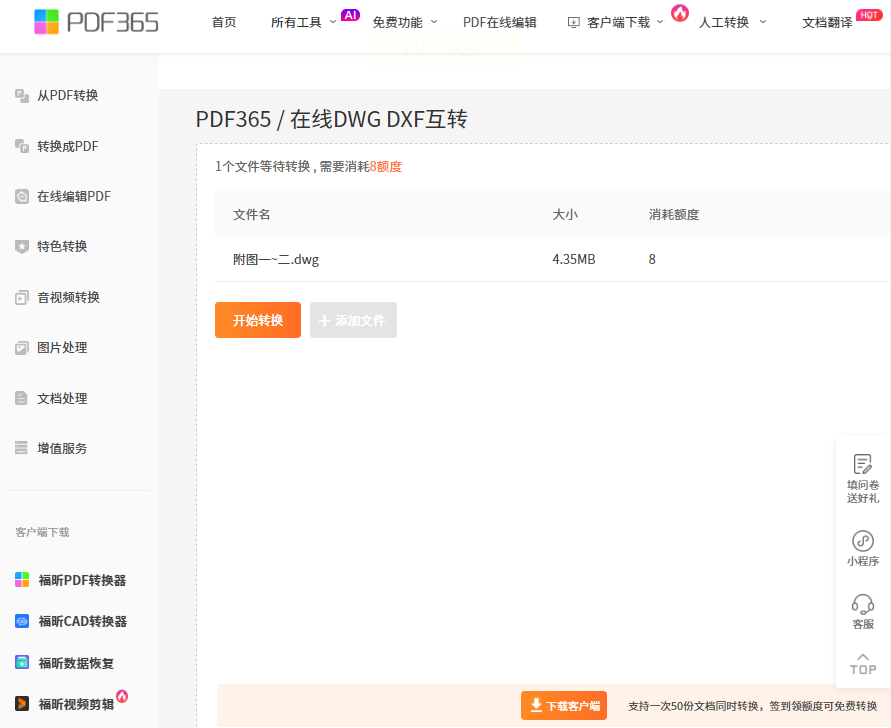This screenshot has height=728, width=891.
Task: Select 转换成PDF in the sidebar
Action: (68, 146)
